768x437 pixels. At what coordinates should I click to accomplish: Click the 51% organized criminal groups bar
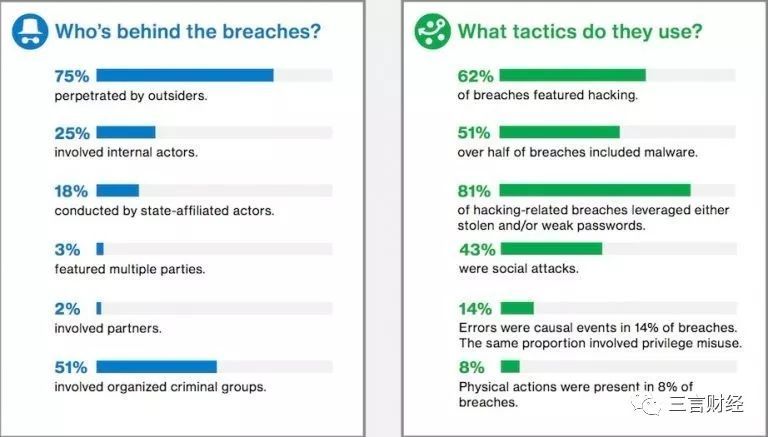(157, 366)
